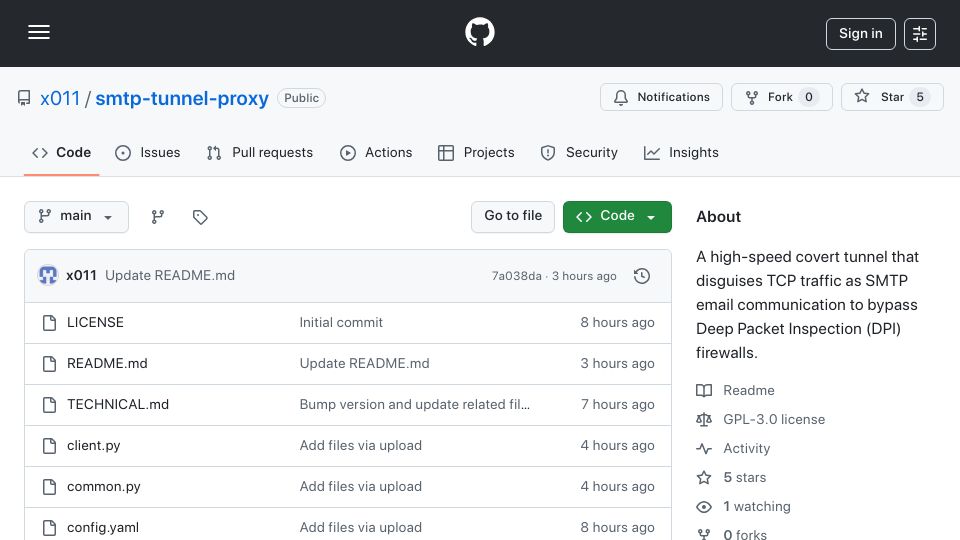Click the pulse icon next to Activity

(x=704, y=449)
